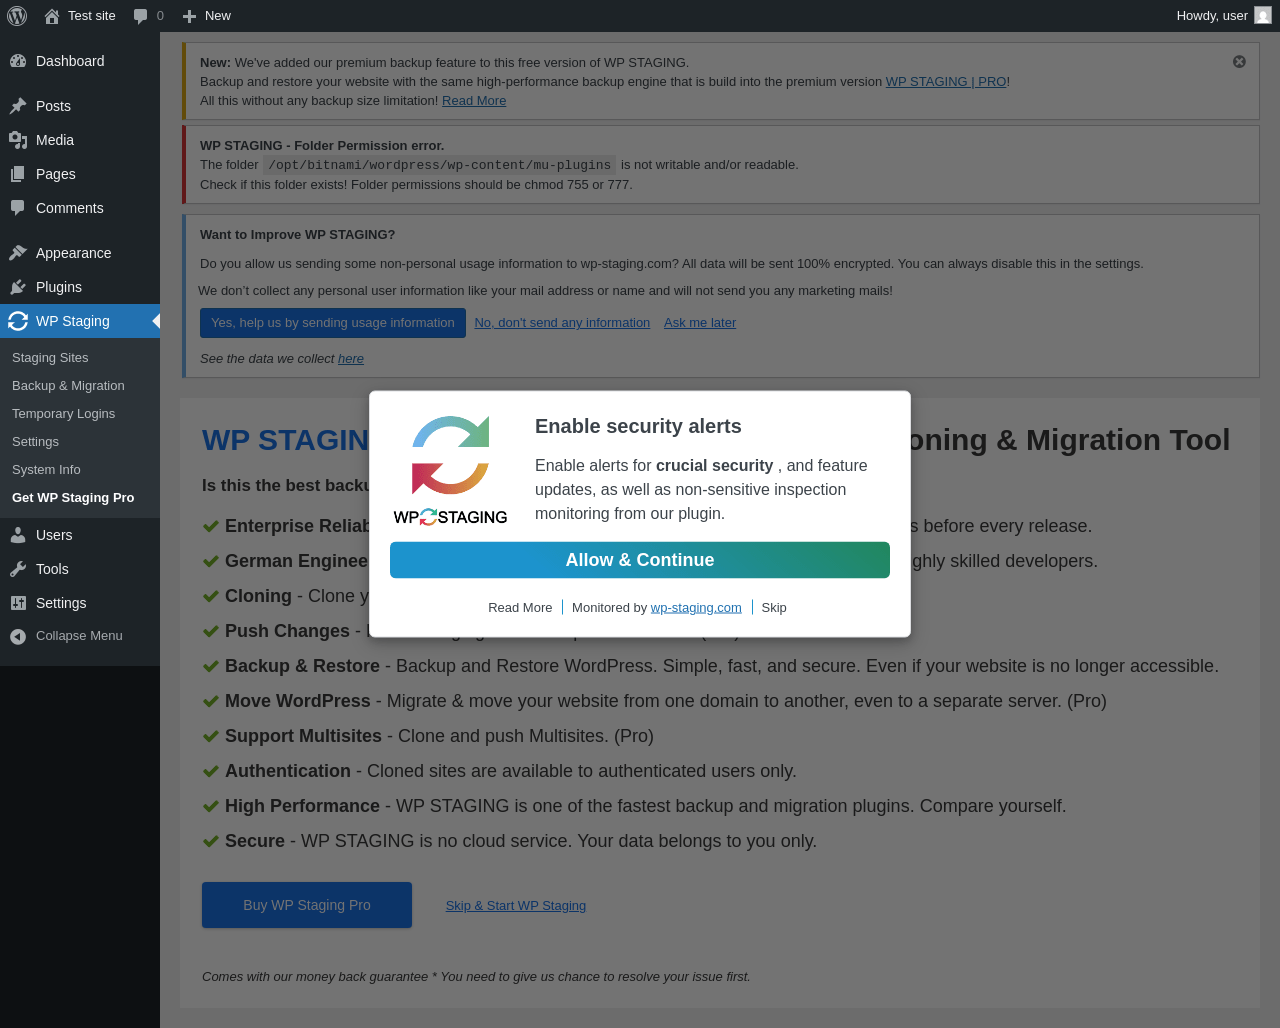Collapse the admin sidebar menu
Screen dimensions: 1280x1028
[x=66, y=636]
